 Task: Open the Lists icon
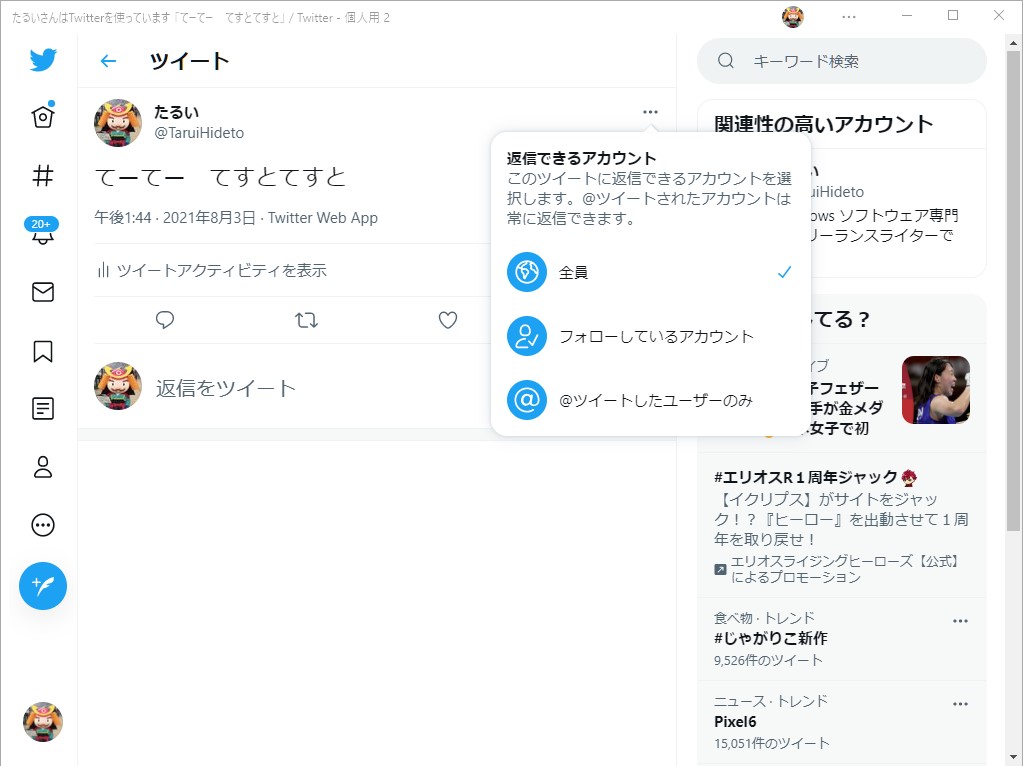[x=41, y=408]
